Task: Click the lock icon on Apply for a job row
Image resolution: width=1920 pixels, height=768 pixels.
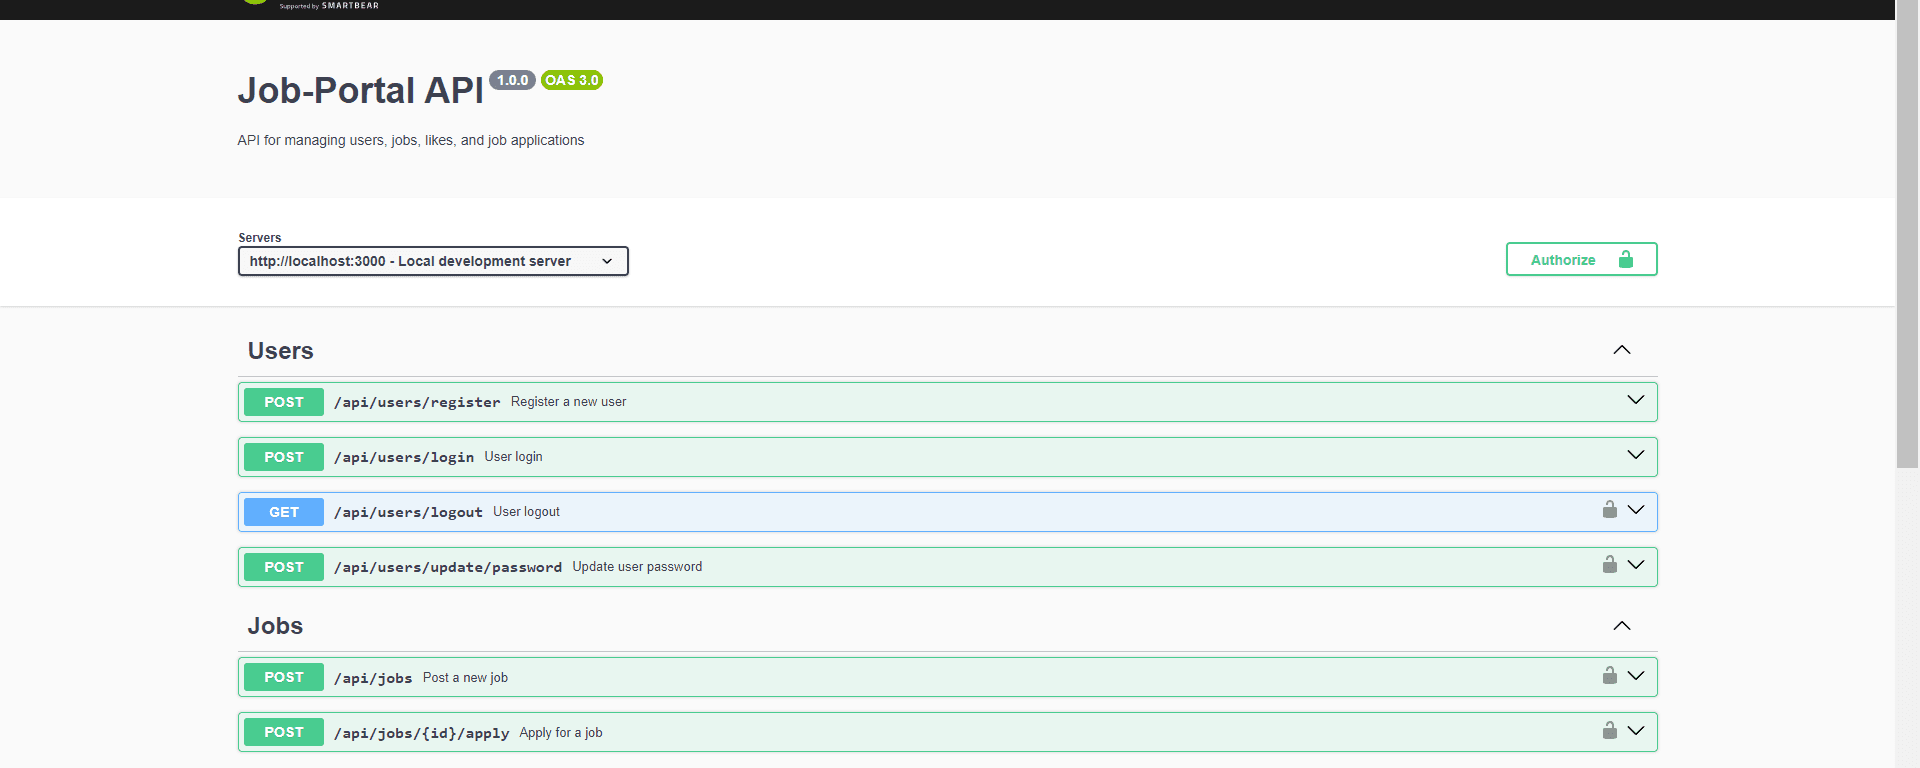Action: [1610, 731]
